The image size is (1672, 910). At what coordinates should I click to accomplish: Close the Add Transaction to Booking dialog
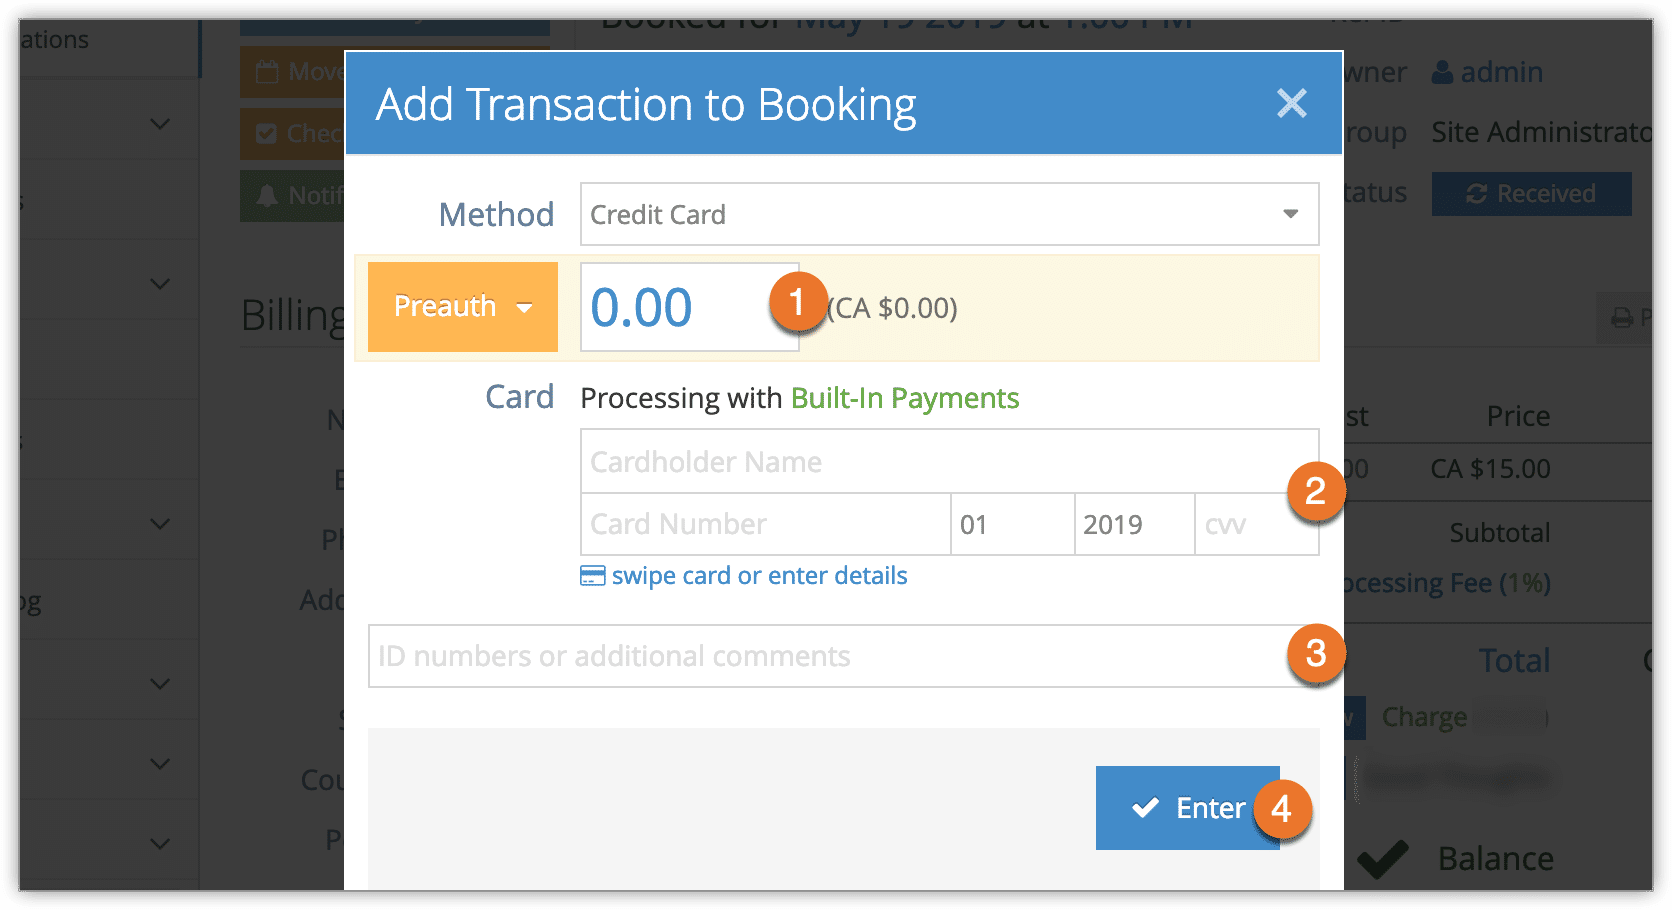point(1291,103)
